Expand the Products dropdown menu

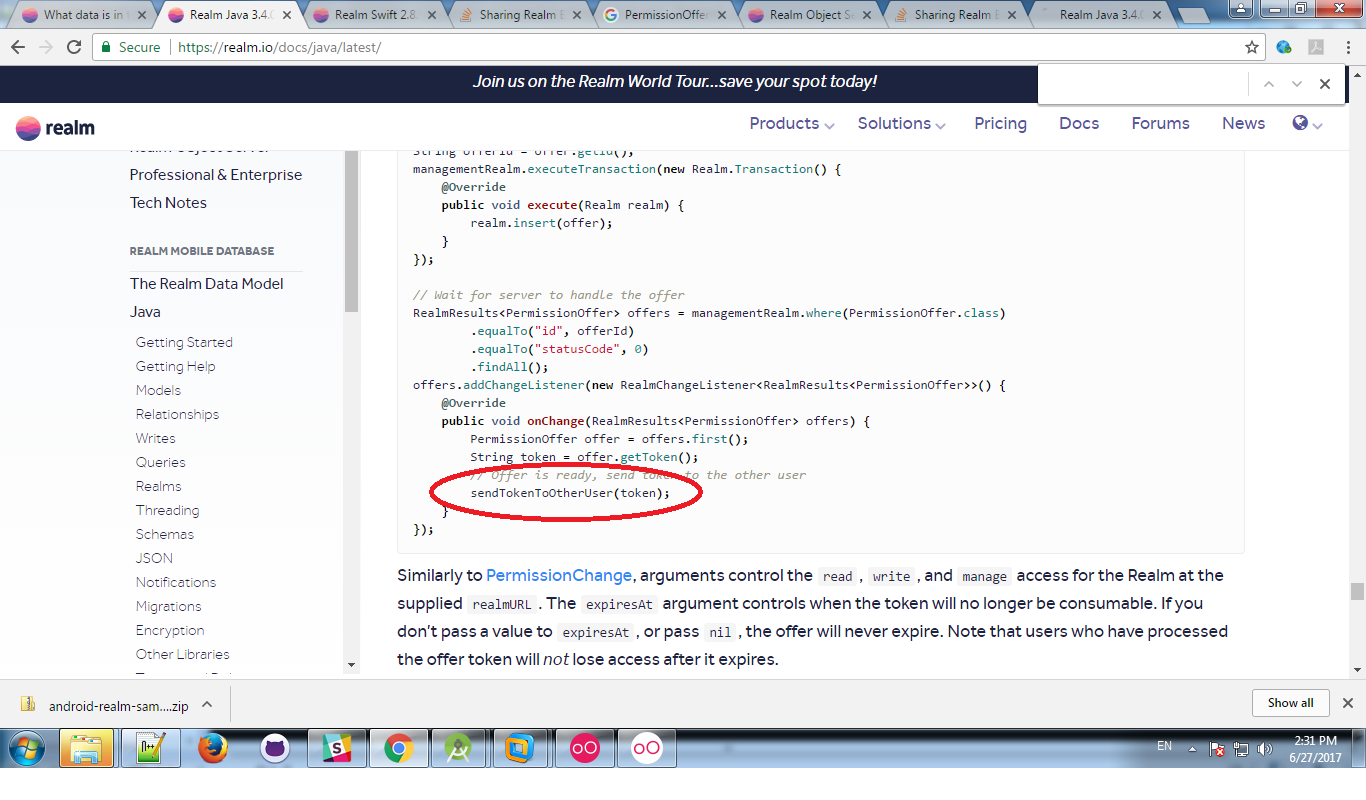792,123
